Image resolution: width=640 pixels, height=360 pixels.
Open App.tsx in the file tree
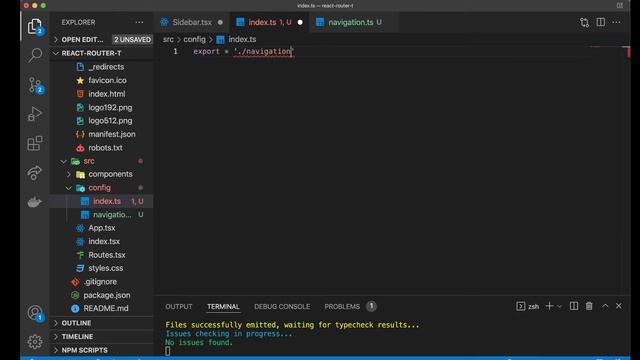pos(102,228)
